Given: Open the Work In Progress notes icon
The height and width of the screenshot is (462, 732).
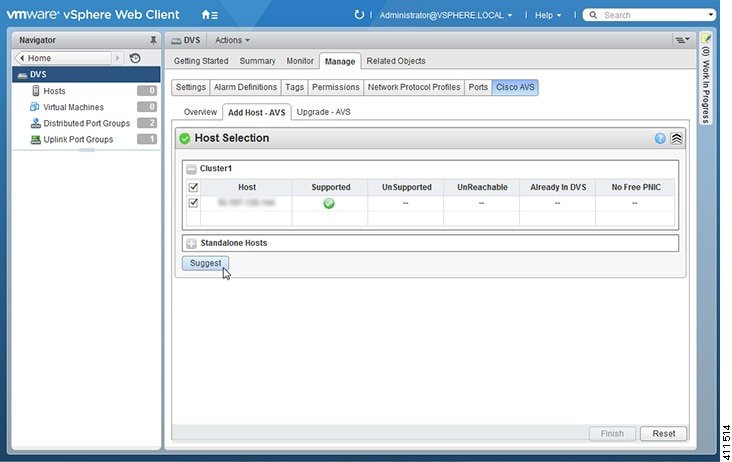Looking at the screenshot, I should coord(706,38).
